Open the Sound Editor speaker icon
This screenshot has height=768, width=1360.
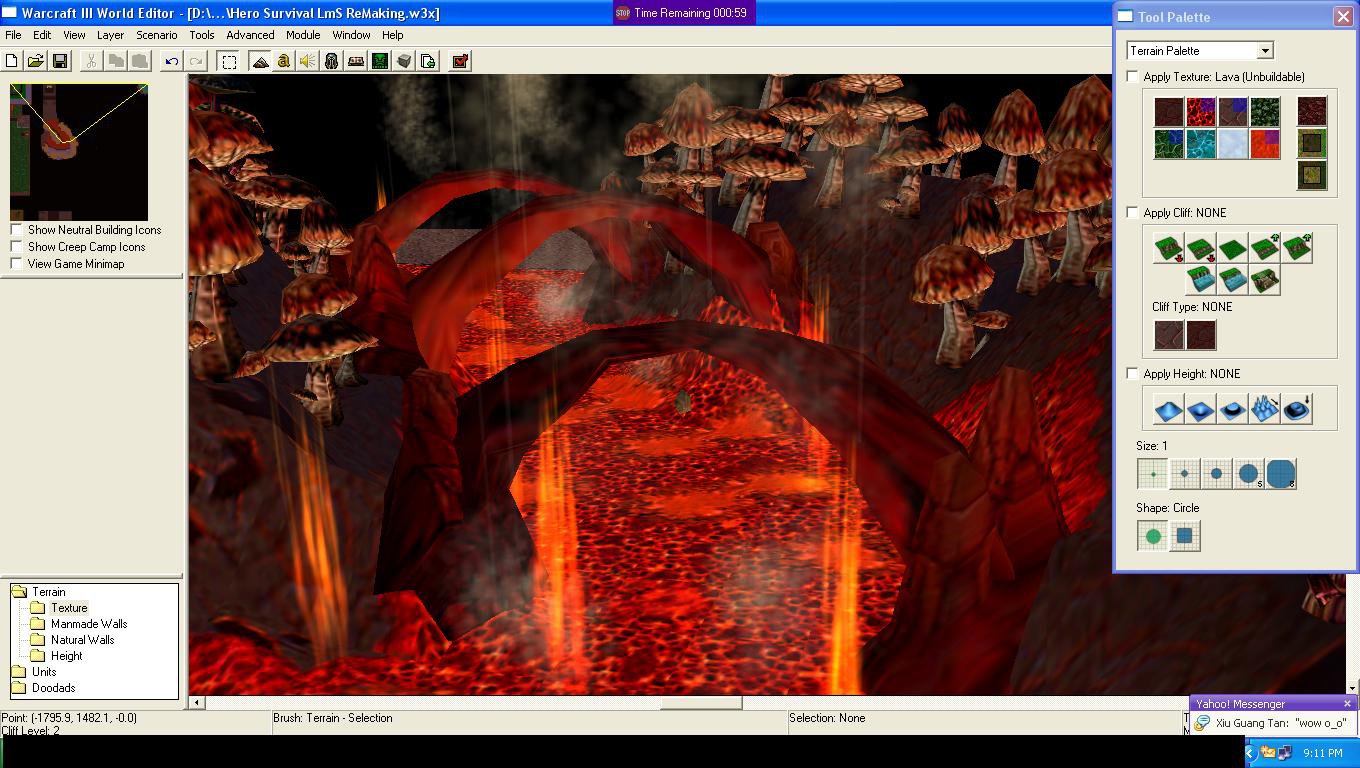308,61
